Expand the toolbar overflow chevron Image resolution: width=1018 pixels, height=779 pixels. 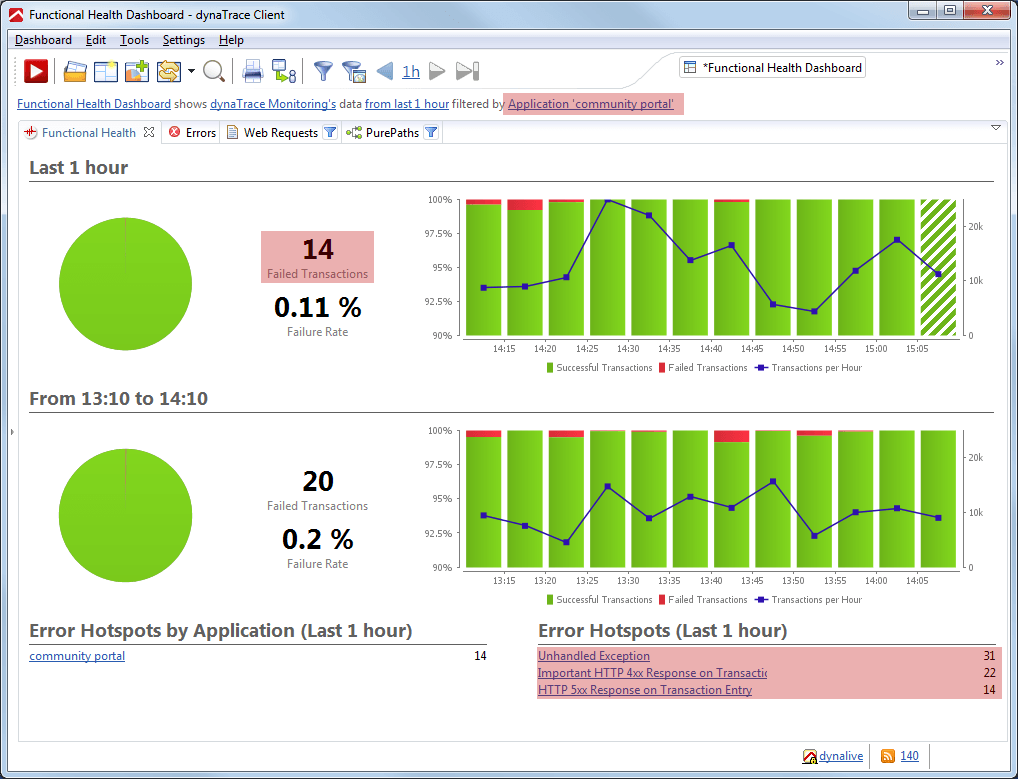click(1000, 62)
